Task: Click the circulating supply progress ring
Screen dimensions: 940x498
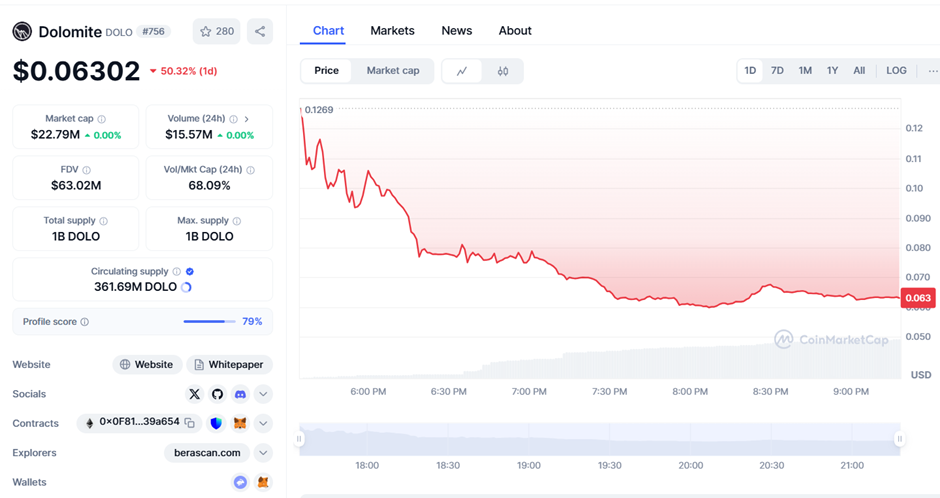Action: [186, 287]
